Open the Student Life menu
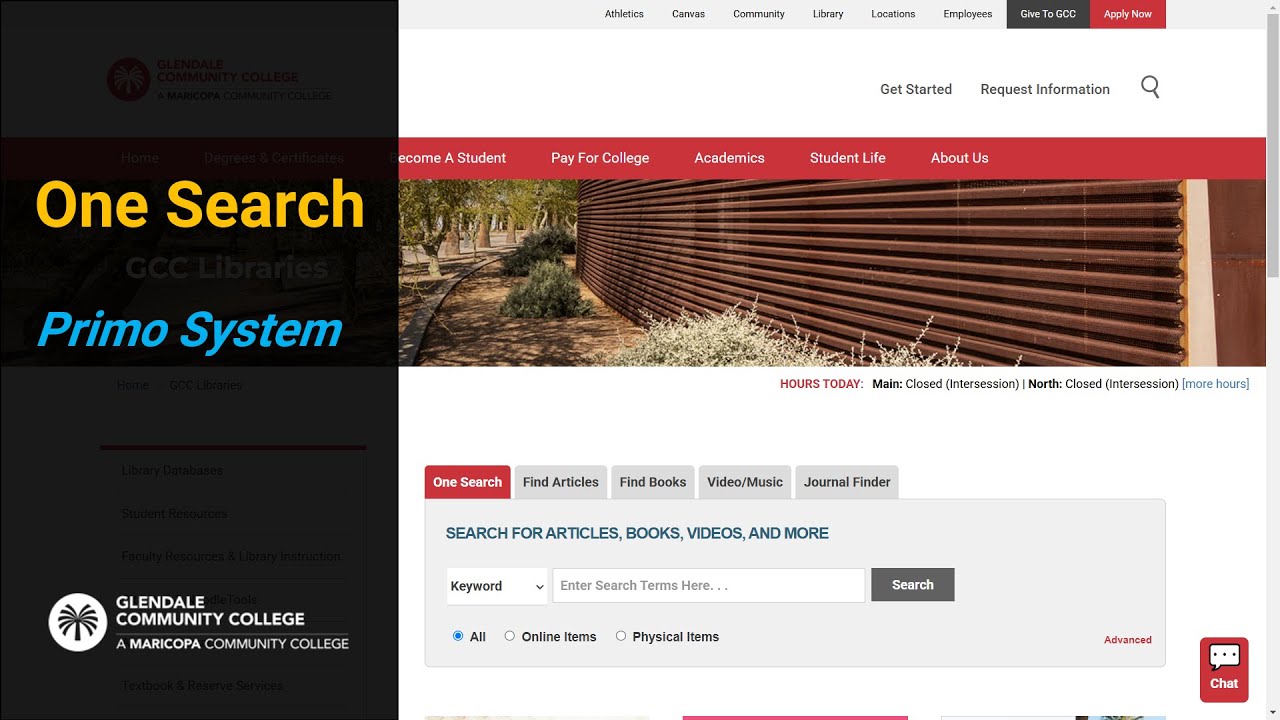This screenshot has width=1280, height=720. (848, 158)
